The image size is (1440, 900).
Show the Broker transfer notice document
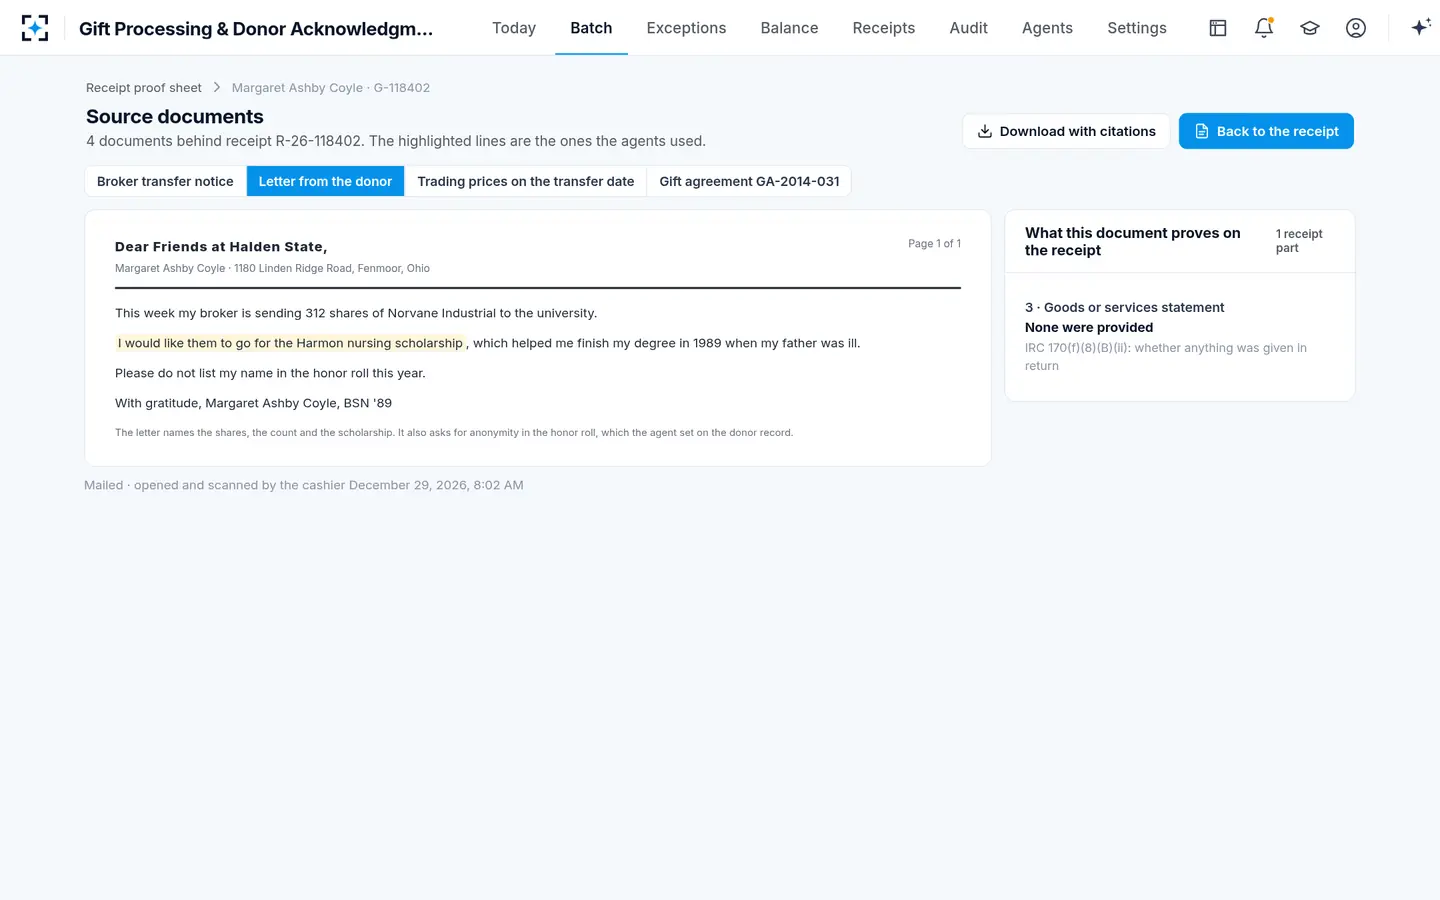point(165,181)
